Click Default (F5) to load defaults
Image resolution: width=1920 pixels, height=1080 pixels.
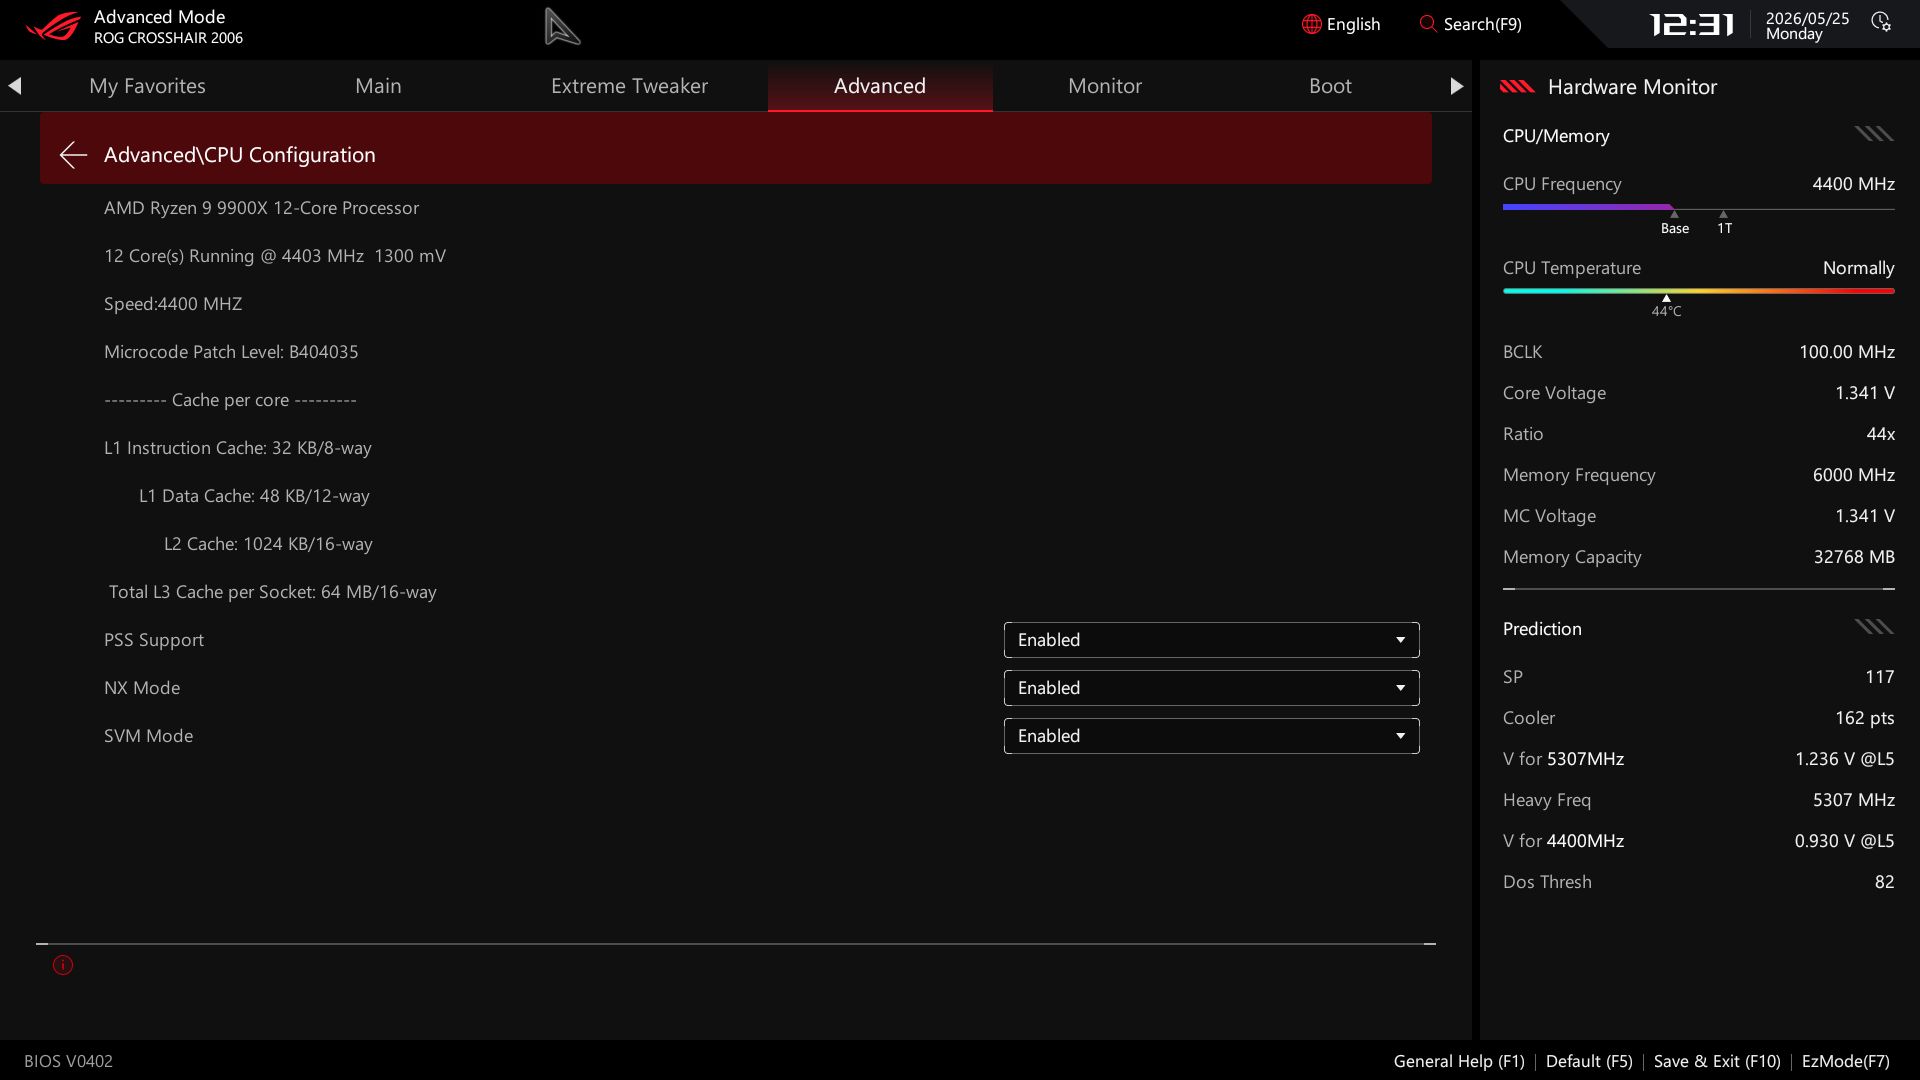pyautogui.click(x=1589, y=1061)
